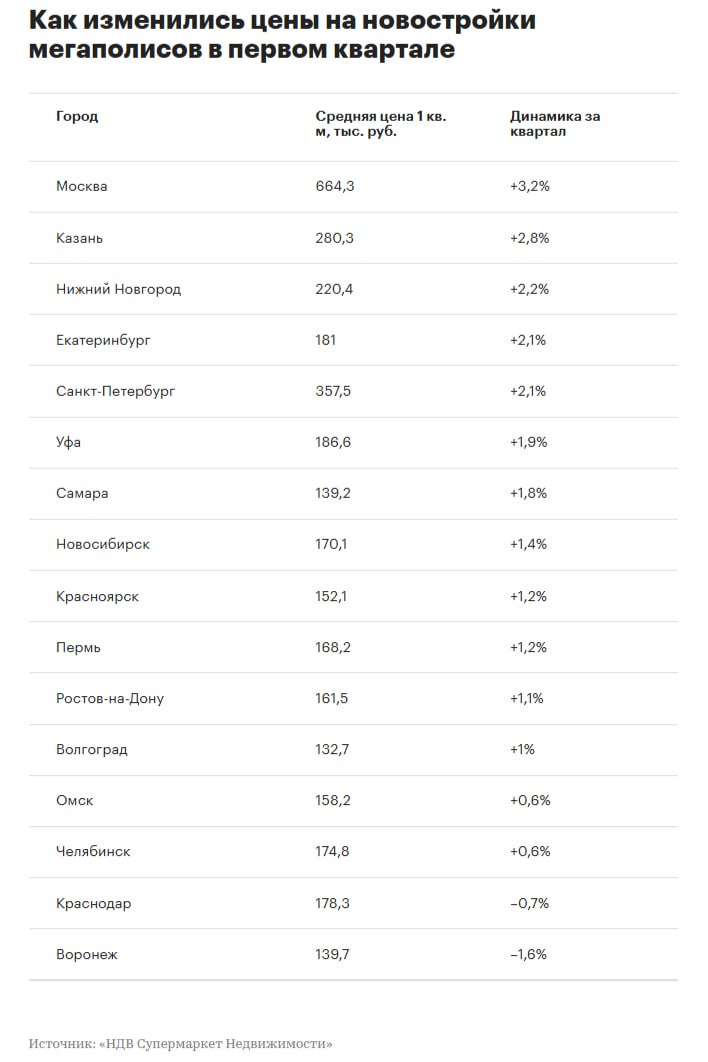Select the Нижний Новгород city name
Image resolution: width=708 pixels, height=1062 pixels.
click(119, 289)
